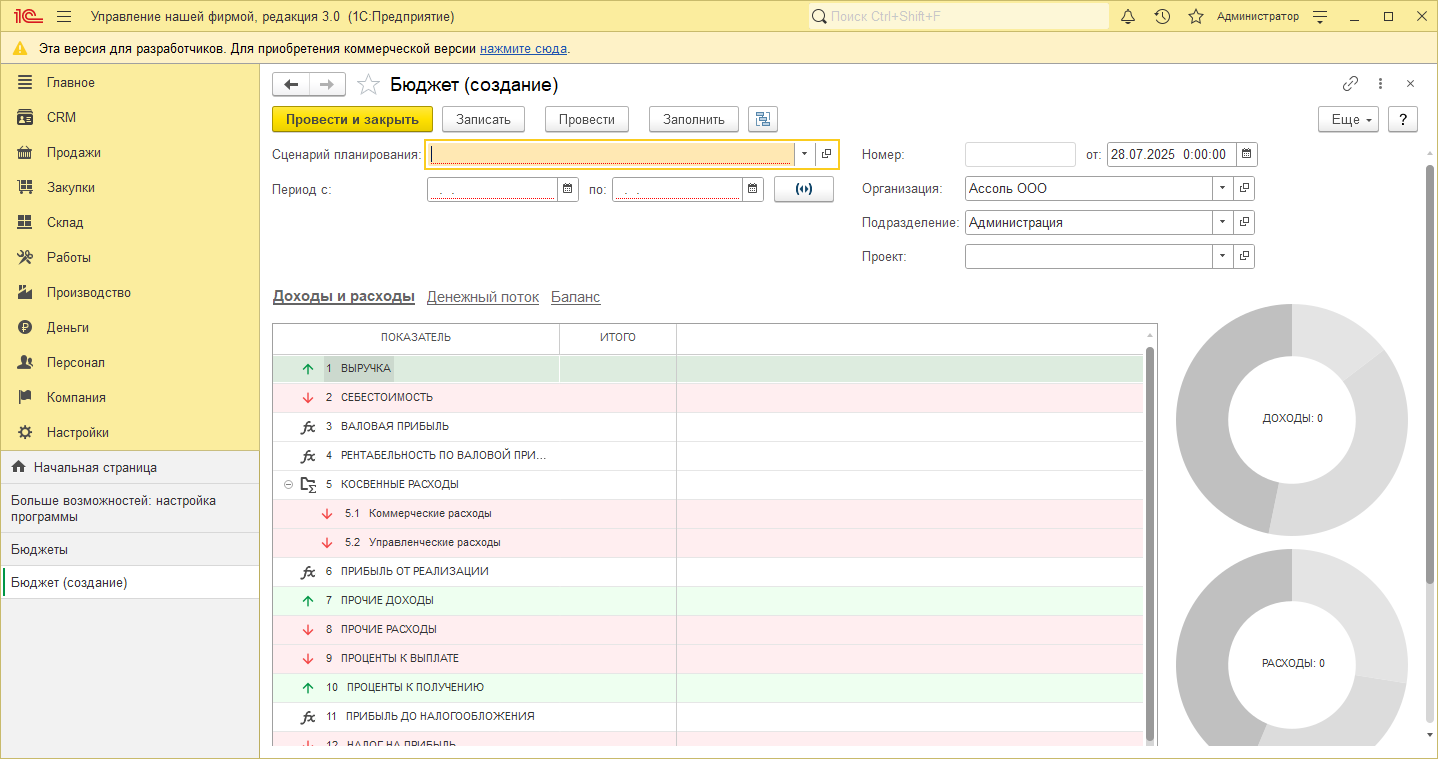Follow the нажмите сюда link
1438x759 pixels.
pos(523,48)
